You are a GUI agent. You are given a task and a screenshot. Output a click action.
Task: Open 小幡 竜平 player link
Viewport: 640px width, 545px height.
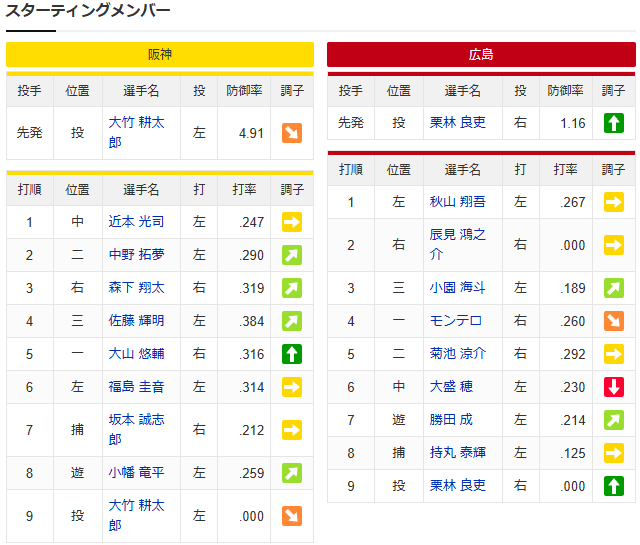click(136, 473)
